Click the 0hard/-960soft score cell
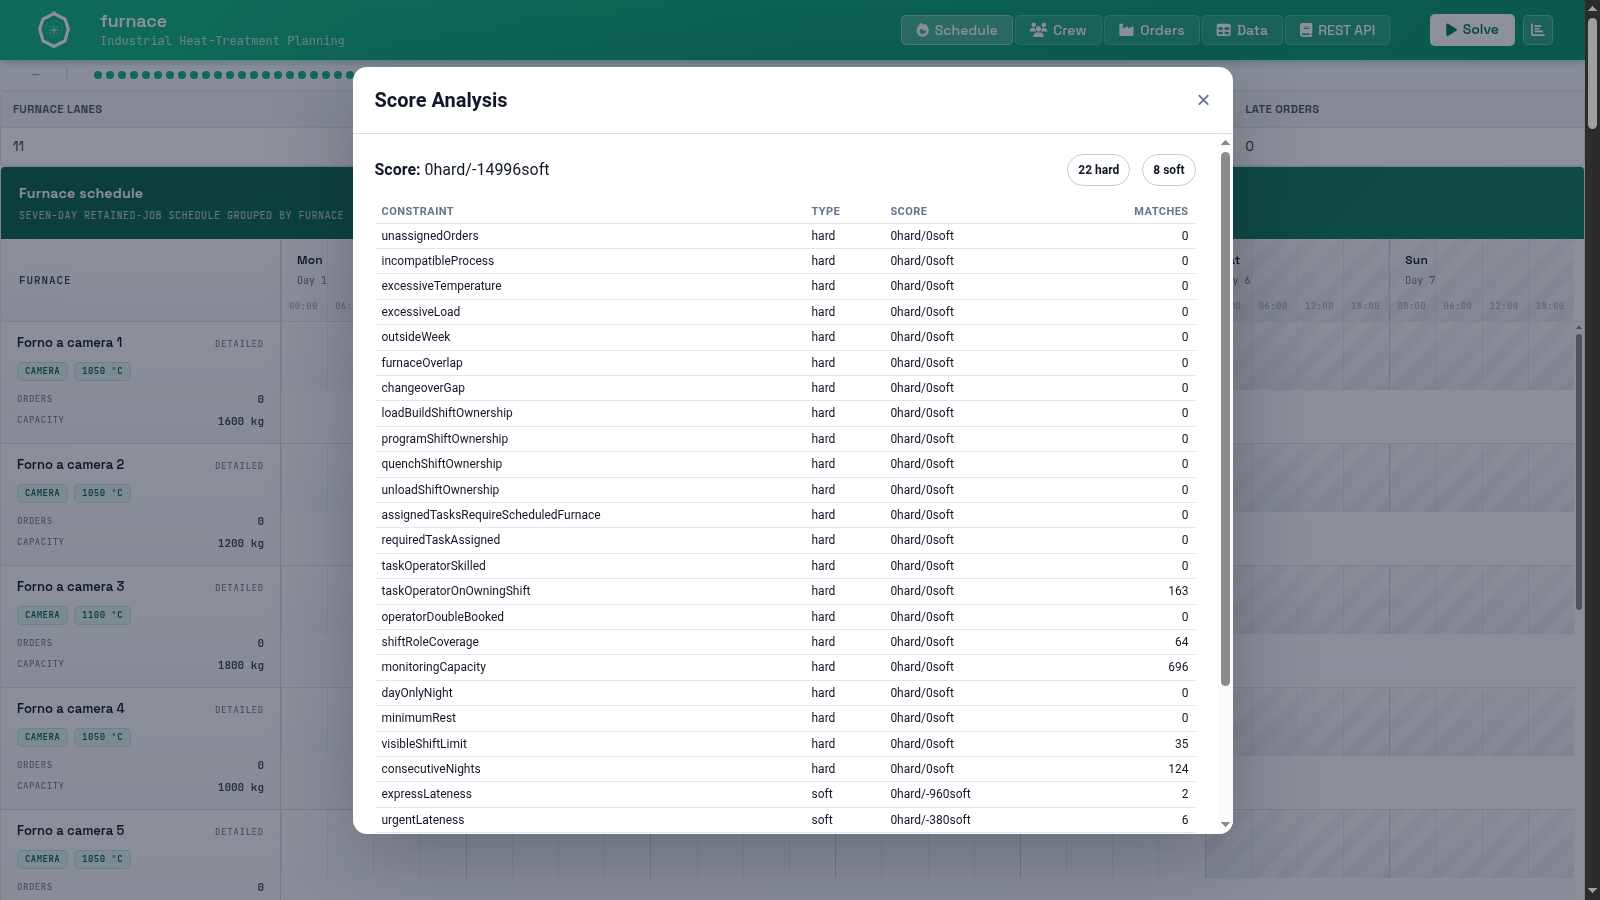The width and height of the screenshot is (1600, 900). 930,794
